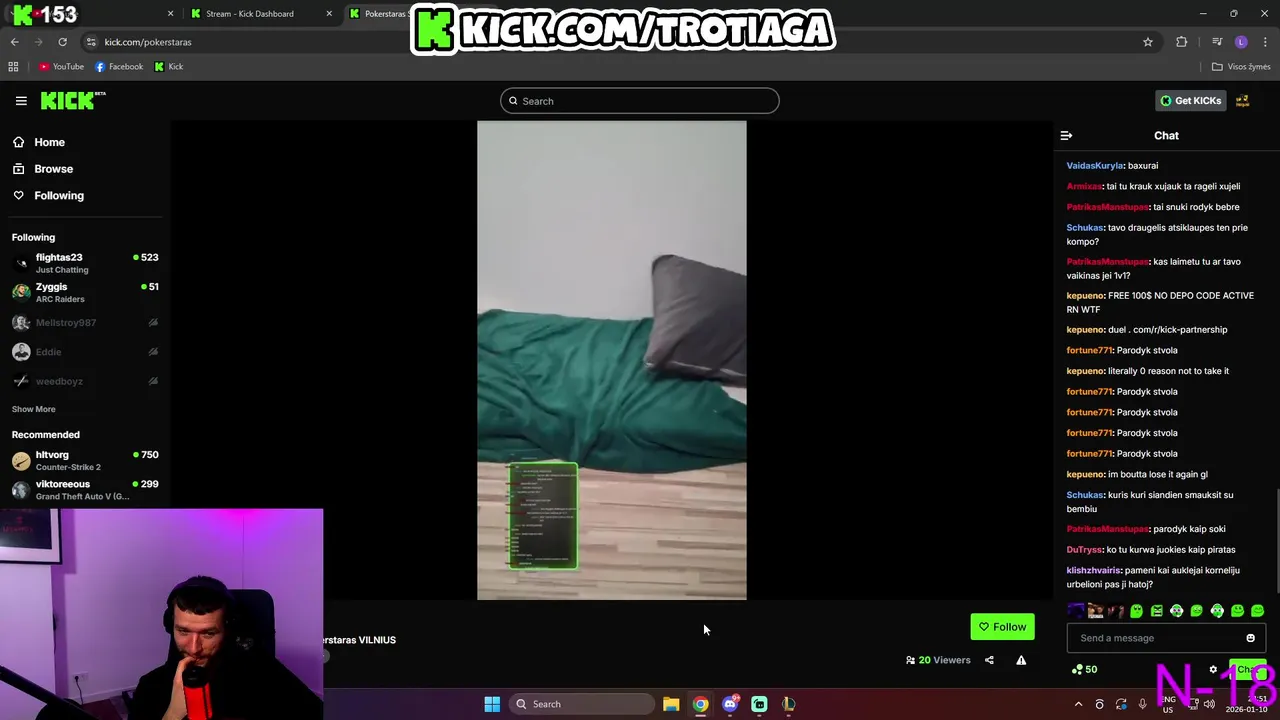Open recommended viktoreeous channel
The height and width of the screenshot is (720, 1280).
click(x=85, y=490)
